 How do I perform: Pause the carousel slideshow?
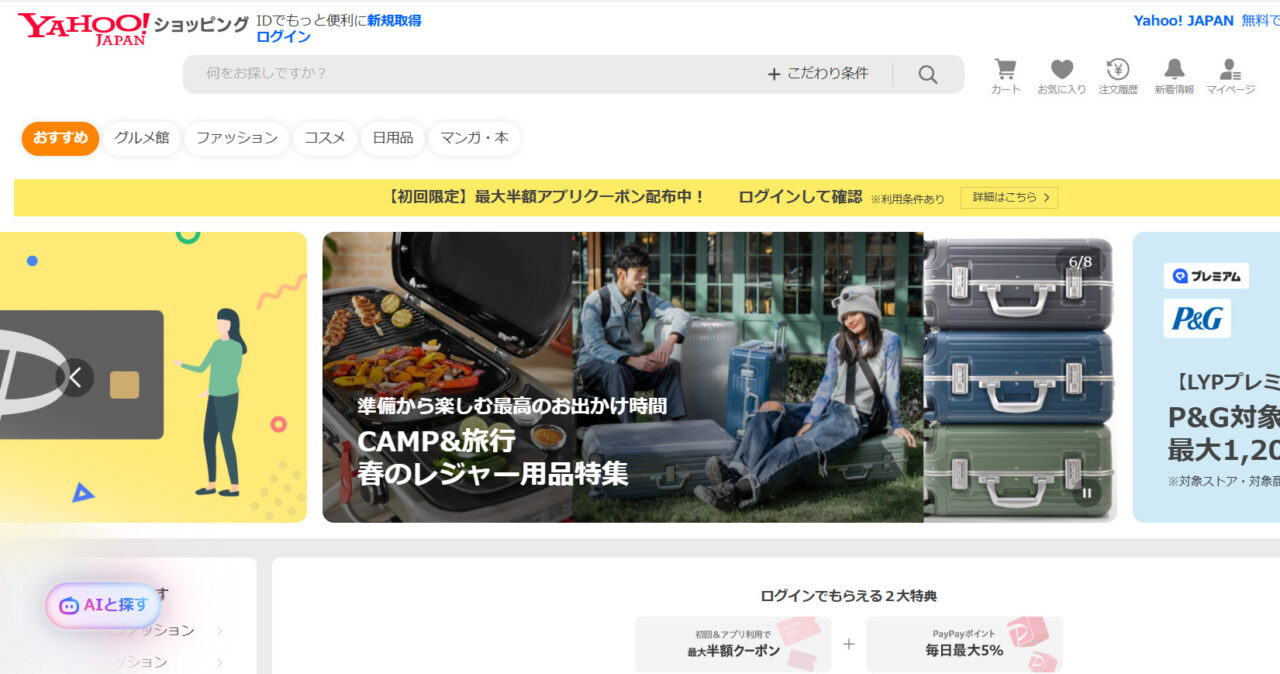(x=1087, y=493)
